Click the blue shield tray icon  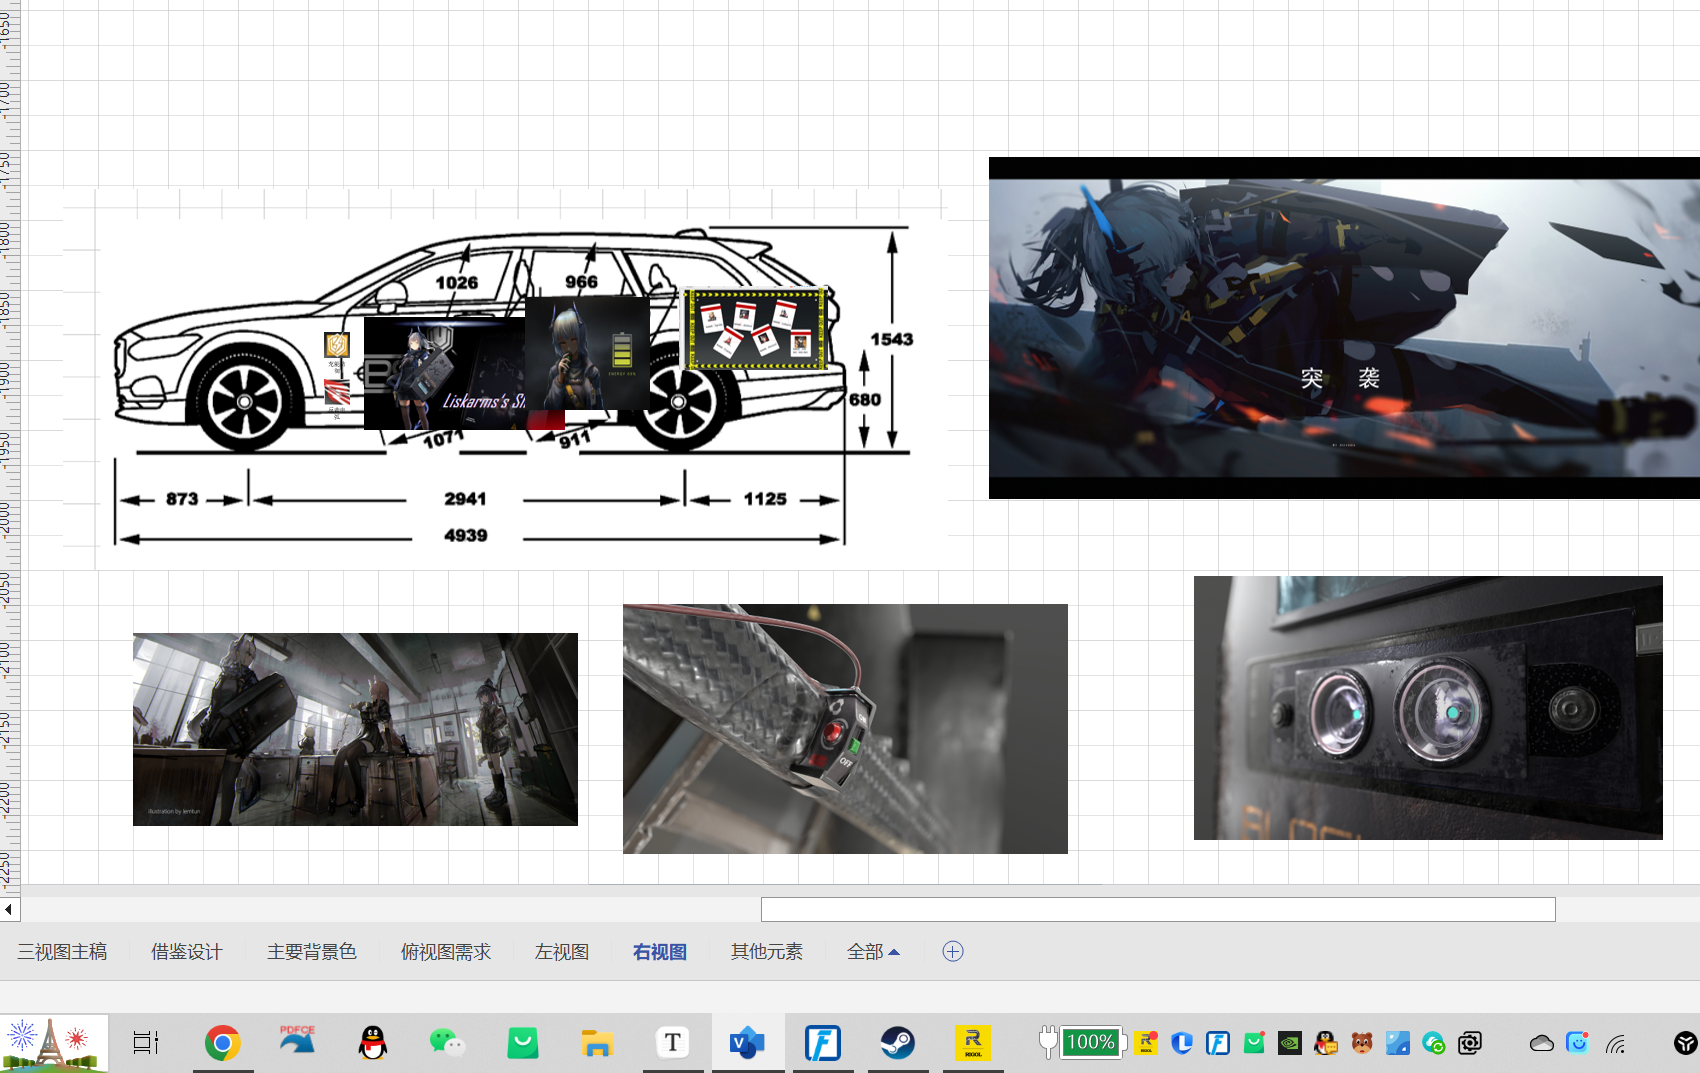[1182, 1043]
